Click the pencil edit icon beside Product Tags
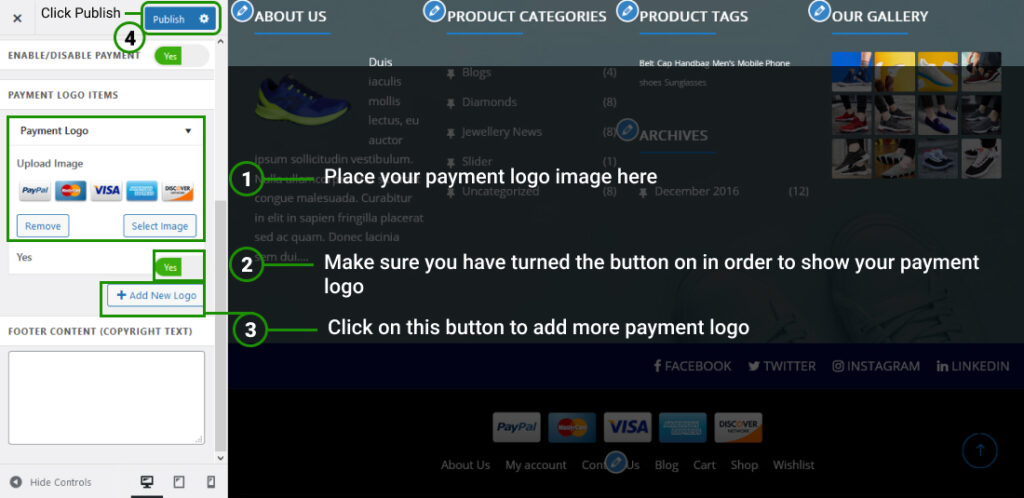 point(627,11)
